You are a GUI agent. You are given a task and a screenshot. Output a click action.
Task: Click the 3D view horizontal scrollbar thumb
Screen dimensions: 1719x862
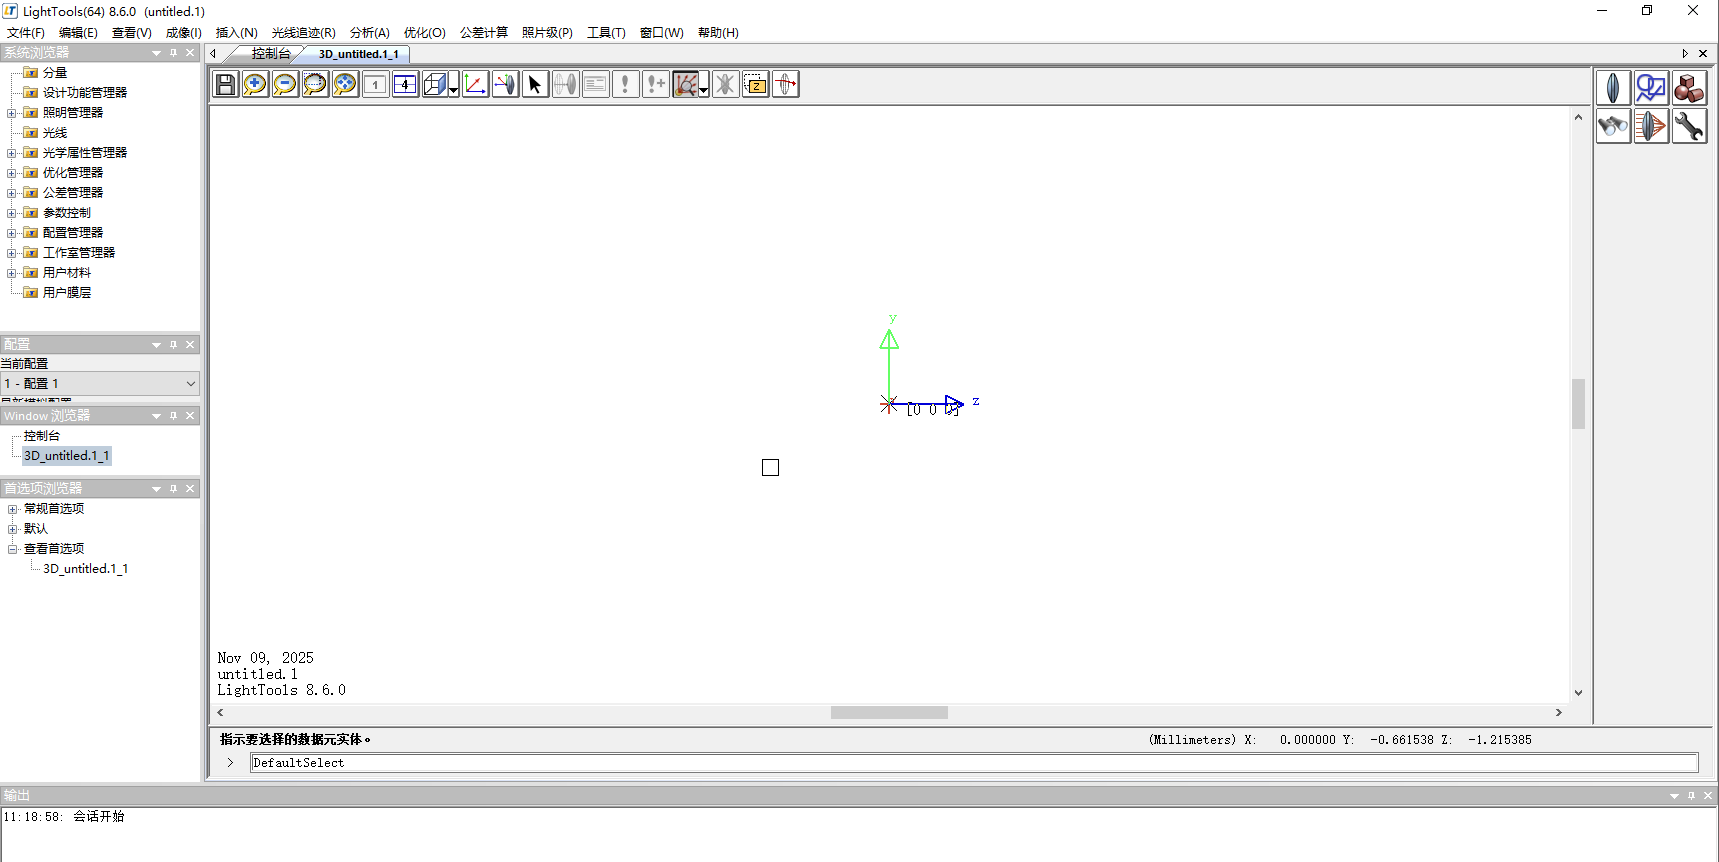pos(888,713)
